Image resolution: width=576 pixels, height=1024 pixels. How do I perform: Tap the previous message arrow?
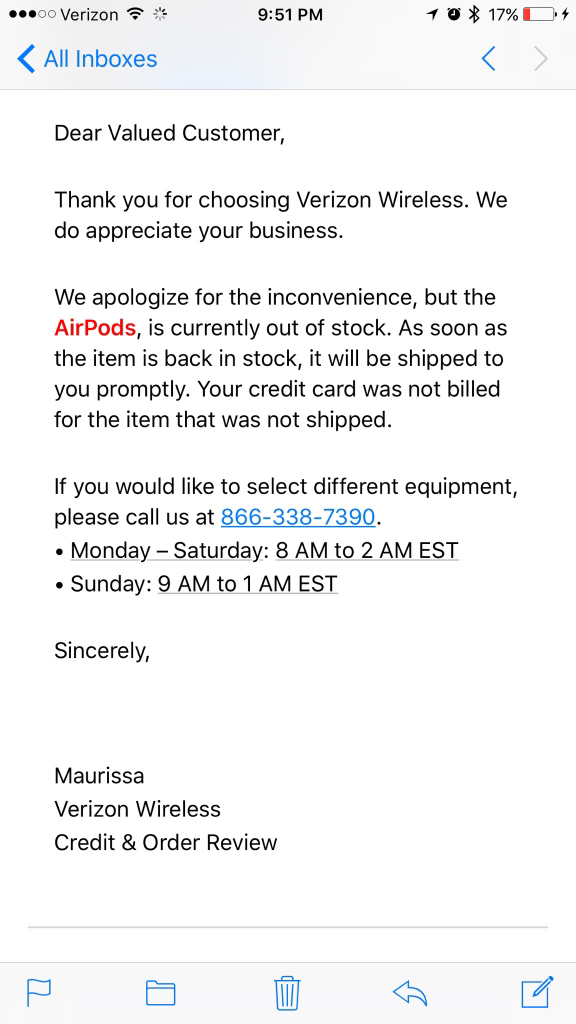[488, 59]
